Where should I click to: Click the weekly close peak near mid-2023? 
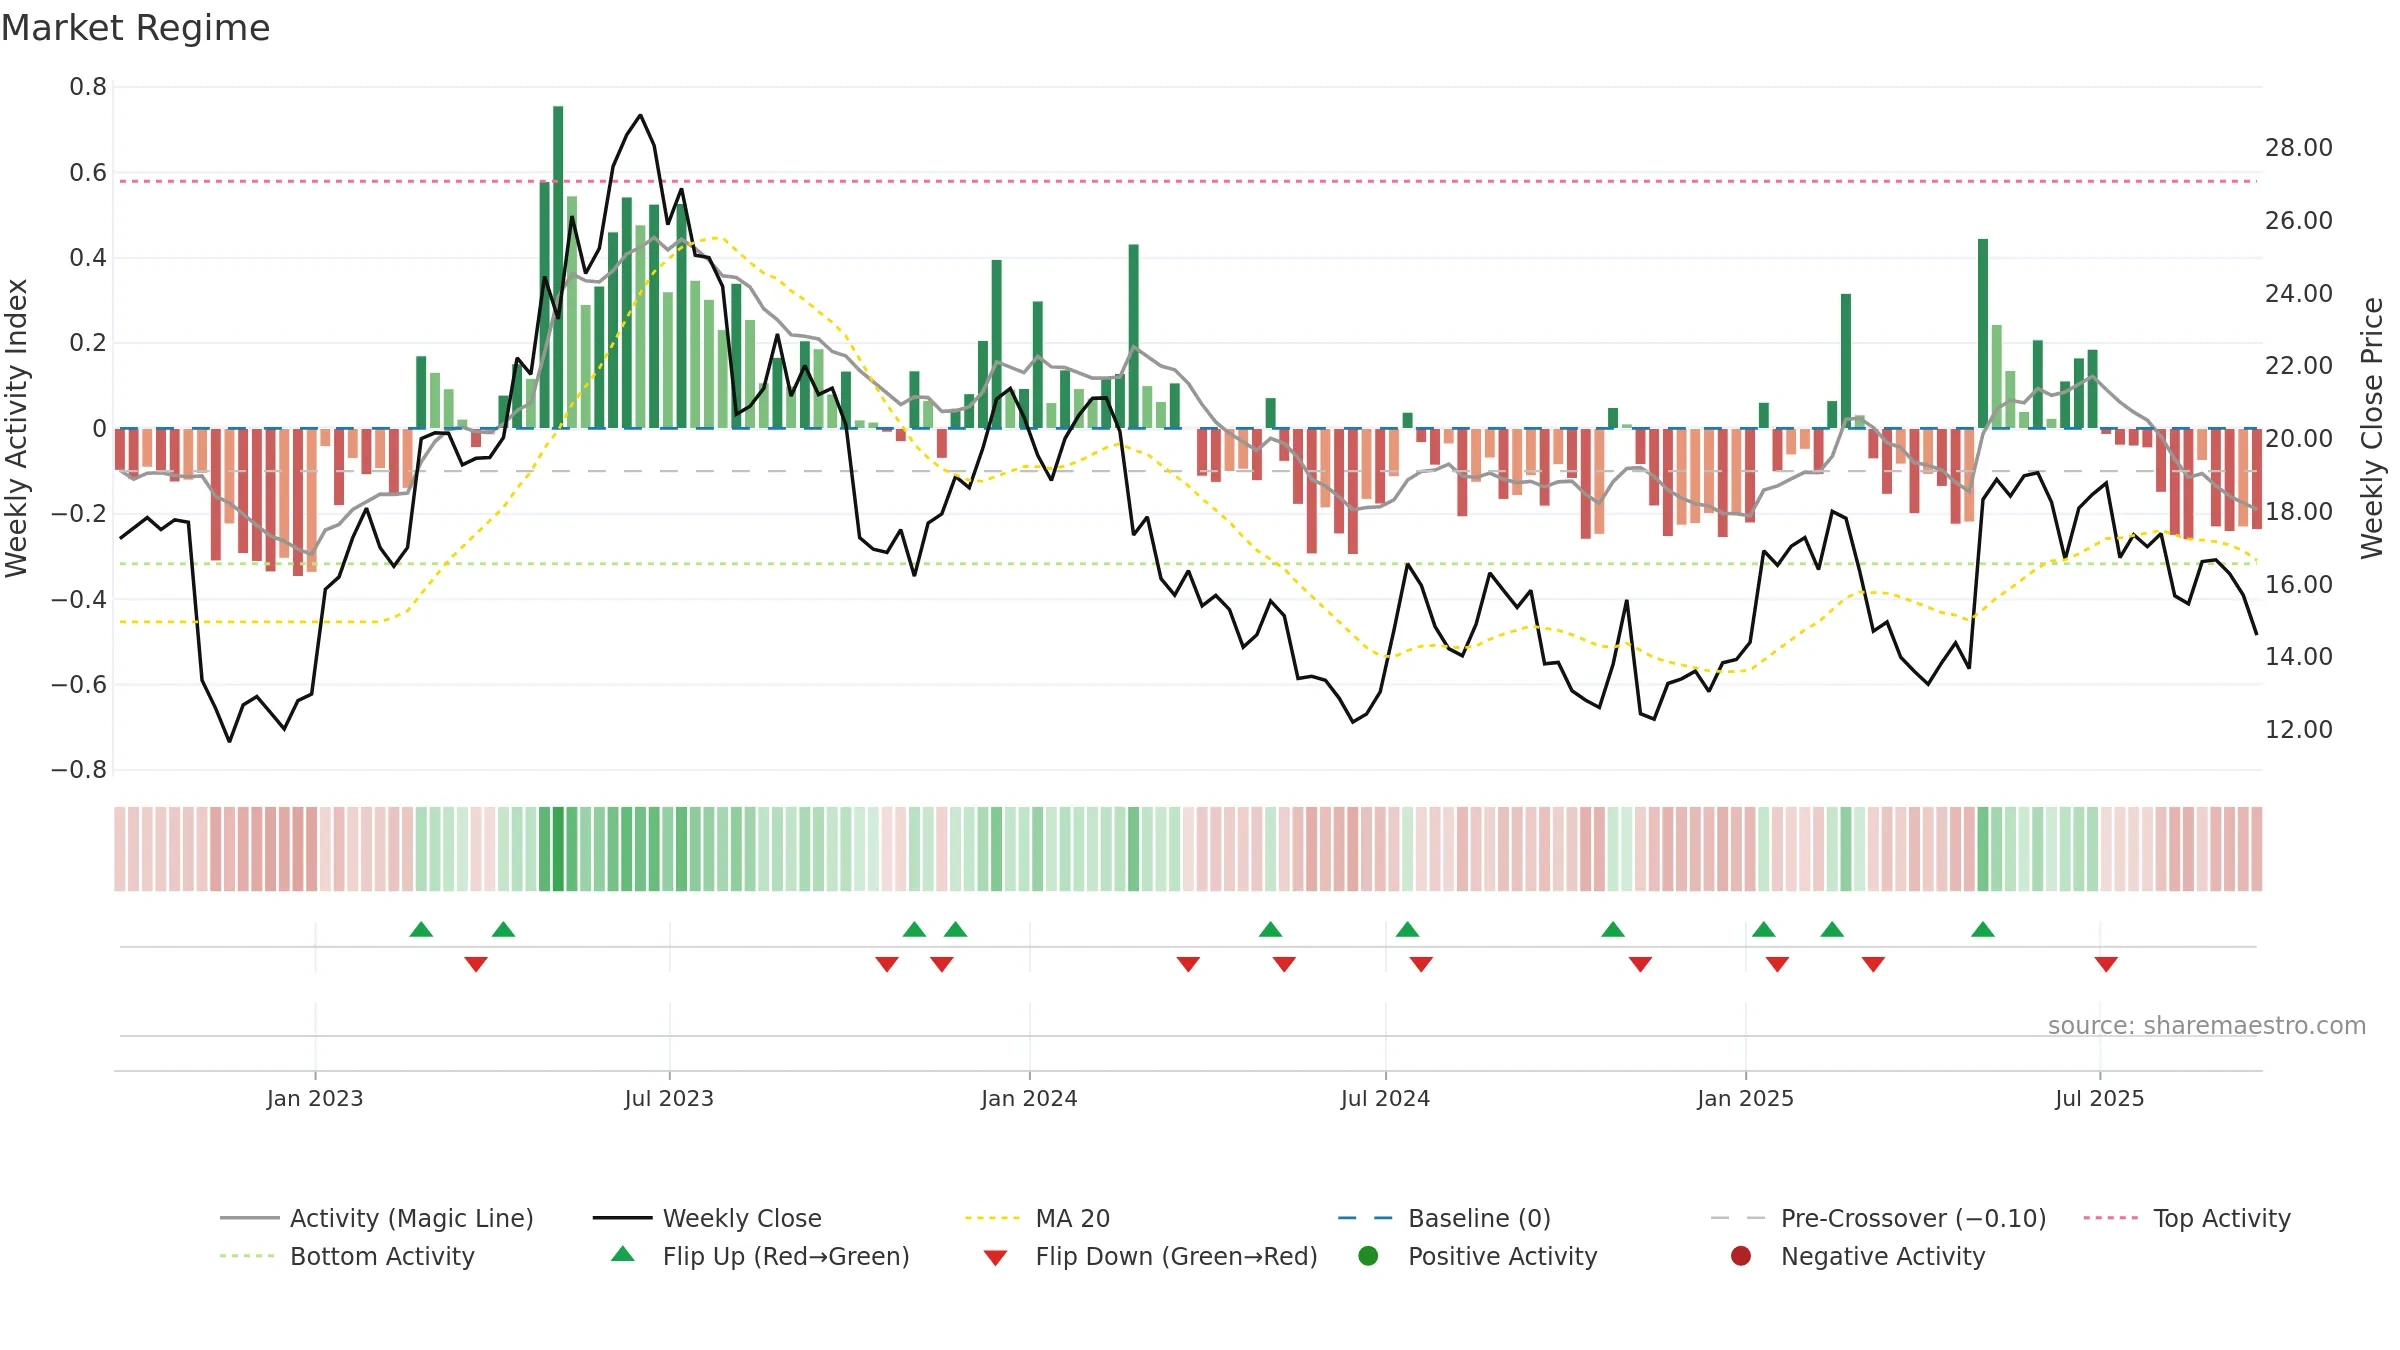[x=641, y=115]
